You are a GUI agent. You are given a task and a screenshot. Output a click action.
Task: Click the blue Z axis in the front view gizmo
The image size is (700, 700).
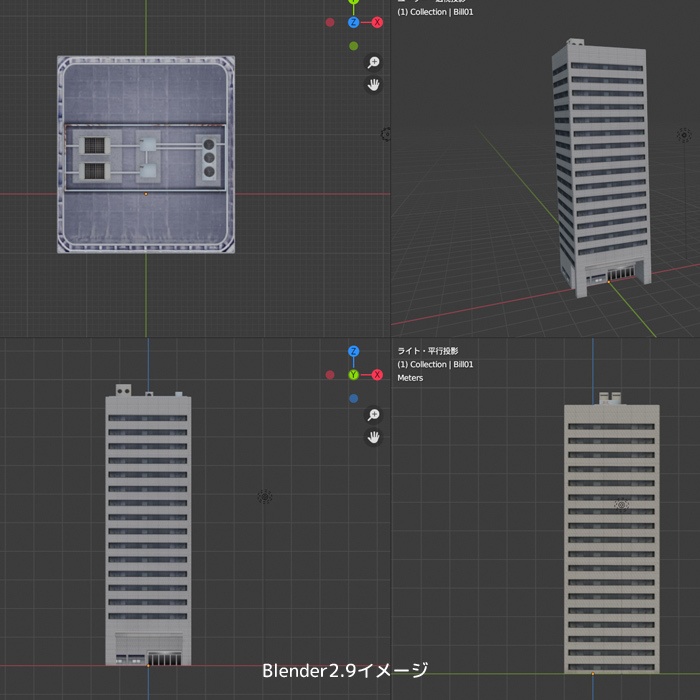tap(354, 351)
